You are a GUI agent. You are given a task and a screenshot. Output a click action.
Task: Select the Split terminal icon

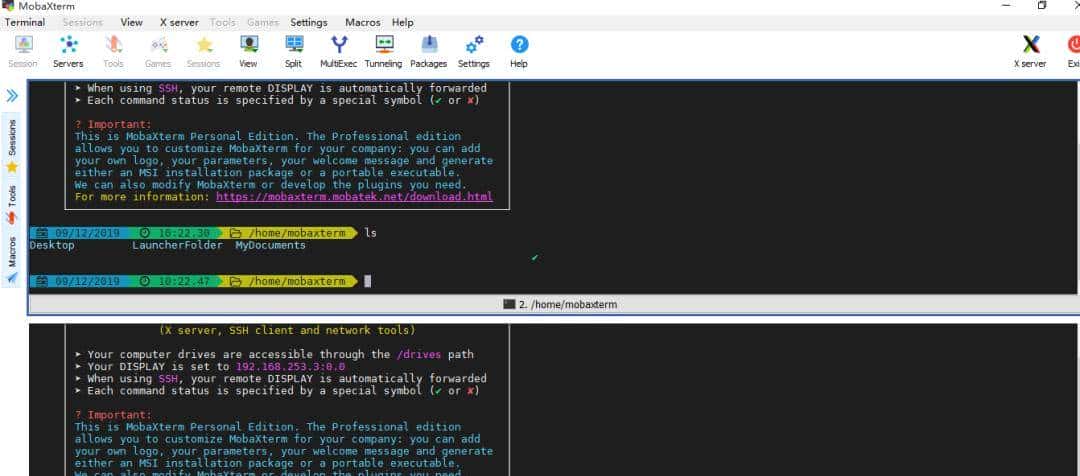tap(293, 45)
